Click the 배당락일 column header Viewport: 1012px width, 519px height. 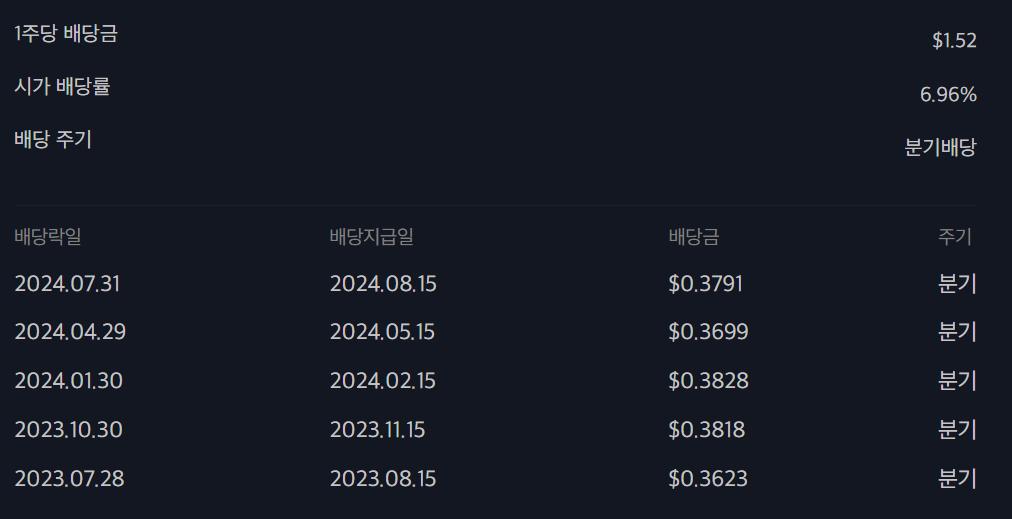pyautogui.click(x=48, y=236)
